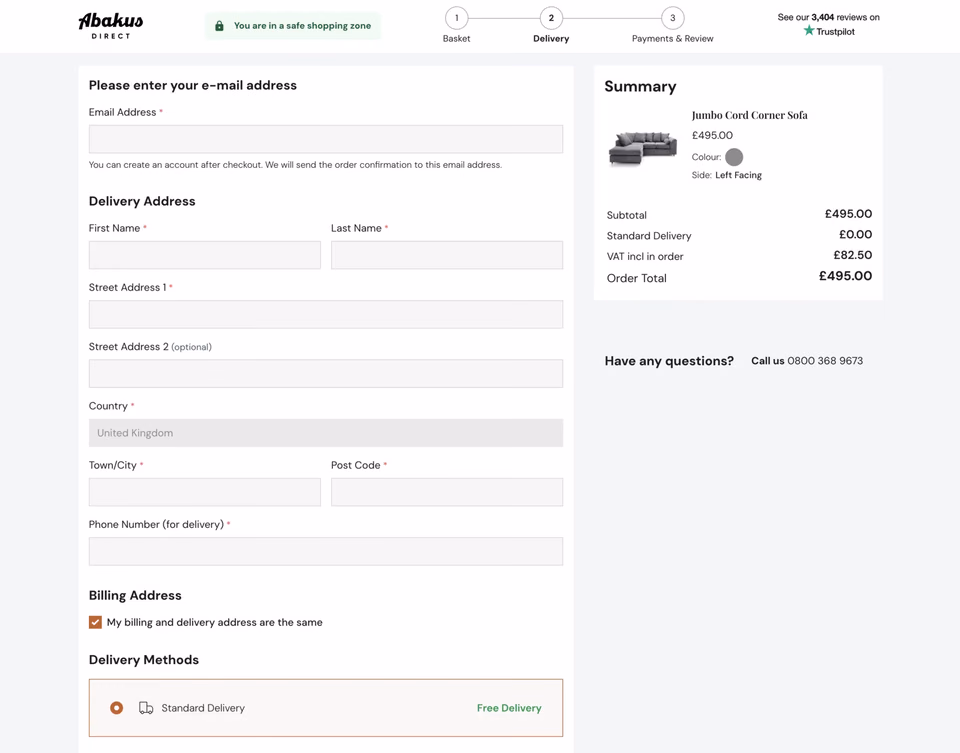This screenshot has height=753, width=960.
Task: Click the Have any questions? heading
Action: click(669, 361)
